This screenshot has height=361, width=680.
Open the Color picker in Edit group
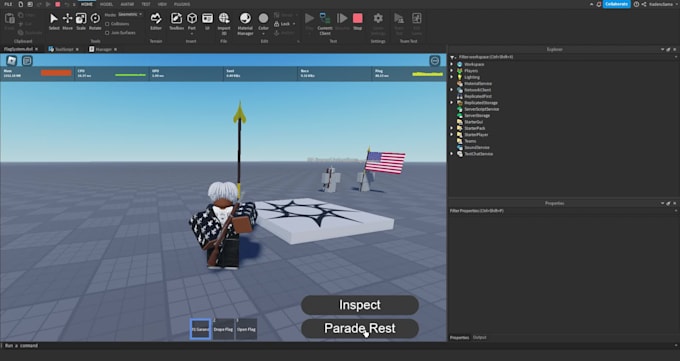point(263,21)
